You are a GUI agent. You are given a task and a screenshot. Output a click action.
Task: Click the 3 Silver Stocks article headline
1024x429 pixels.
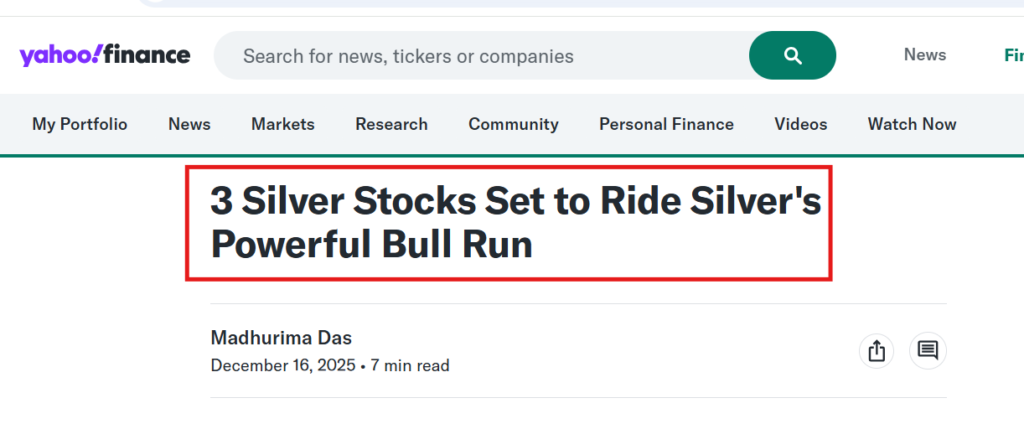[x=515, y=222]
